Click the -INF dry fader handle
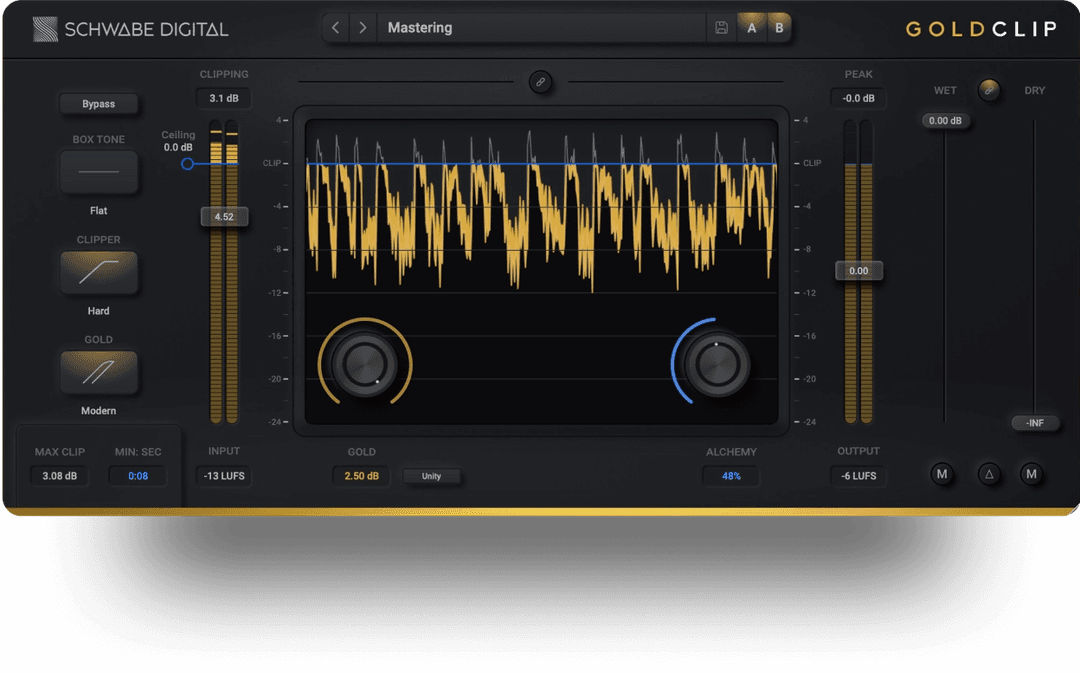This screenshot has height=673, width=1080. (1035, 423)
